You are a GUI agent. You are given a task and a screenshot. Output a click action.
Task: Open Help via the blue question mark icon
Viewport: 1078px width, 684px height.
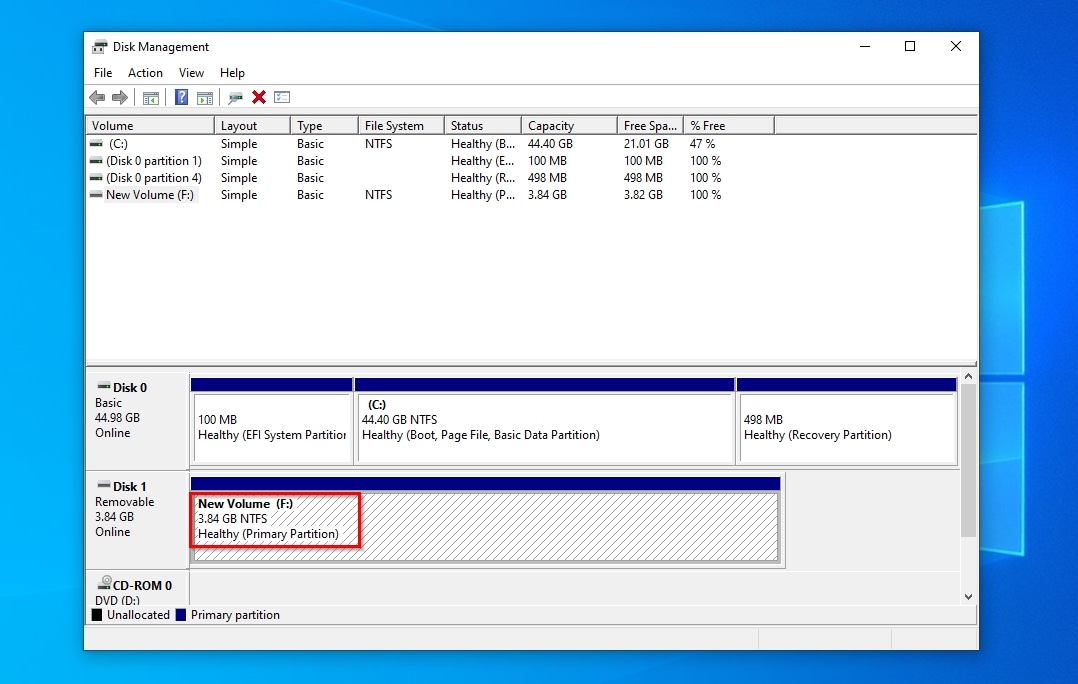click(x=182, y=98)
